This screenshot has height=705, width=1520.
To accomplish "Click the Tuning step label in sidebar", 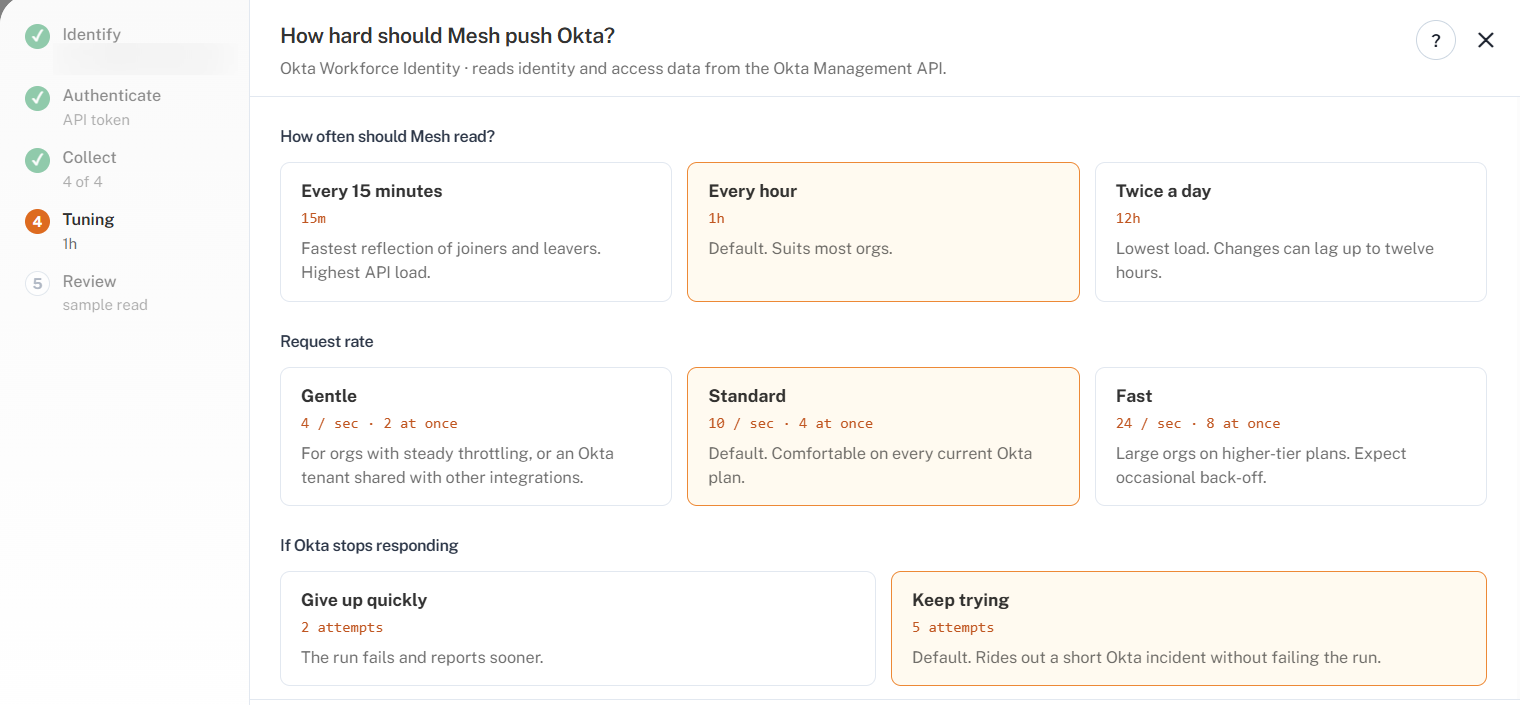I will tap(89, 220).
